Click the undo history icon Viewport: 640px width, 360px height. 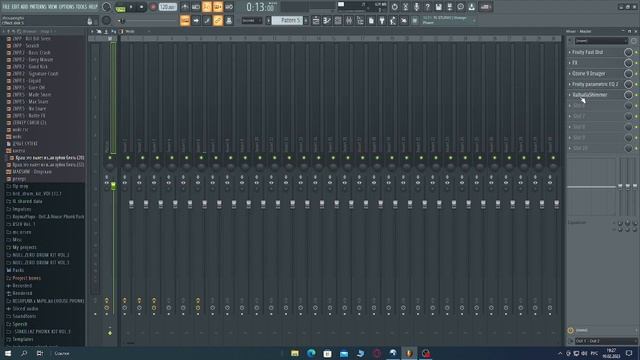394,7
